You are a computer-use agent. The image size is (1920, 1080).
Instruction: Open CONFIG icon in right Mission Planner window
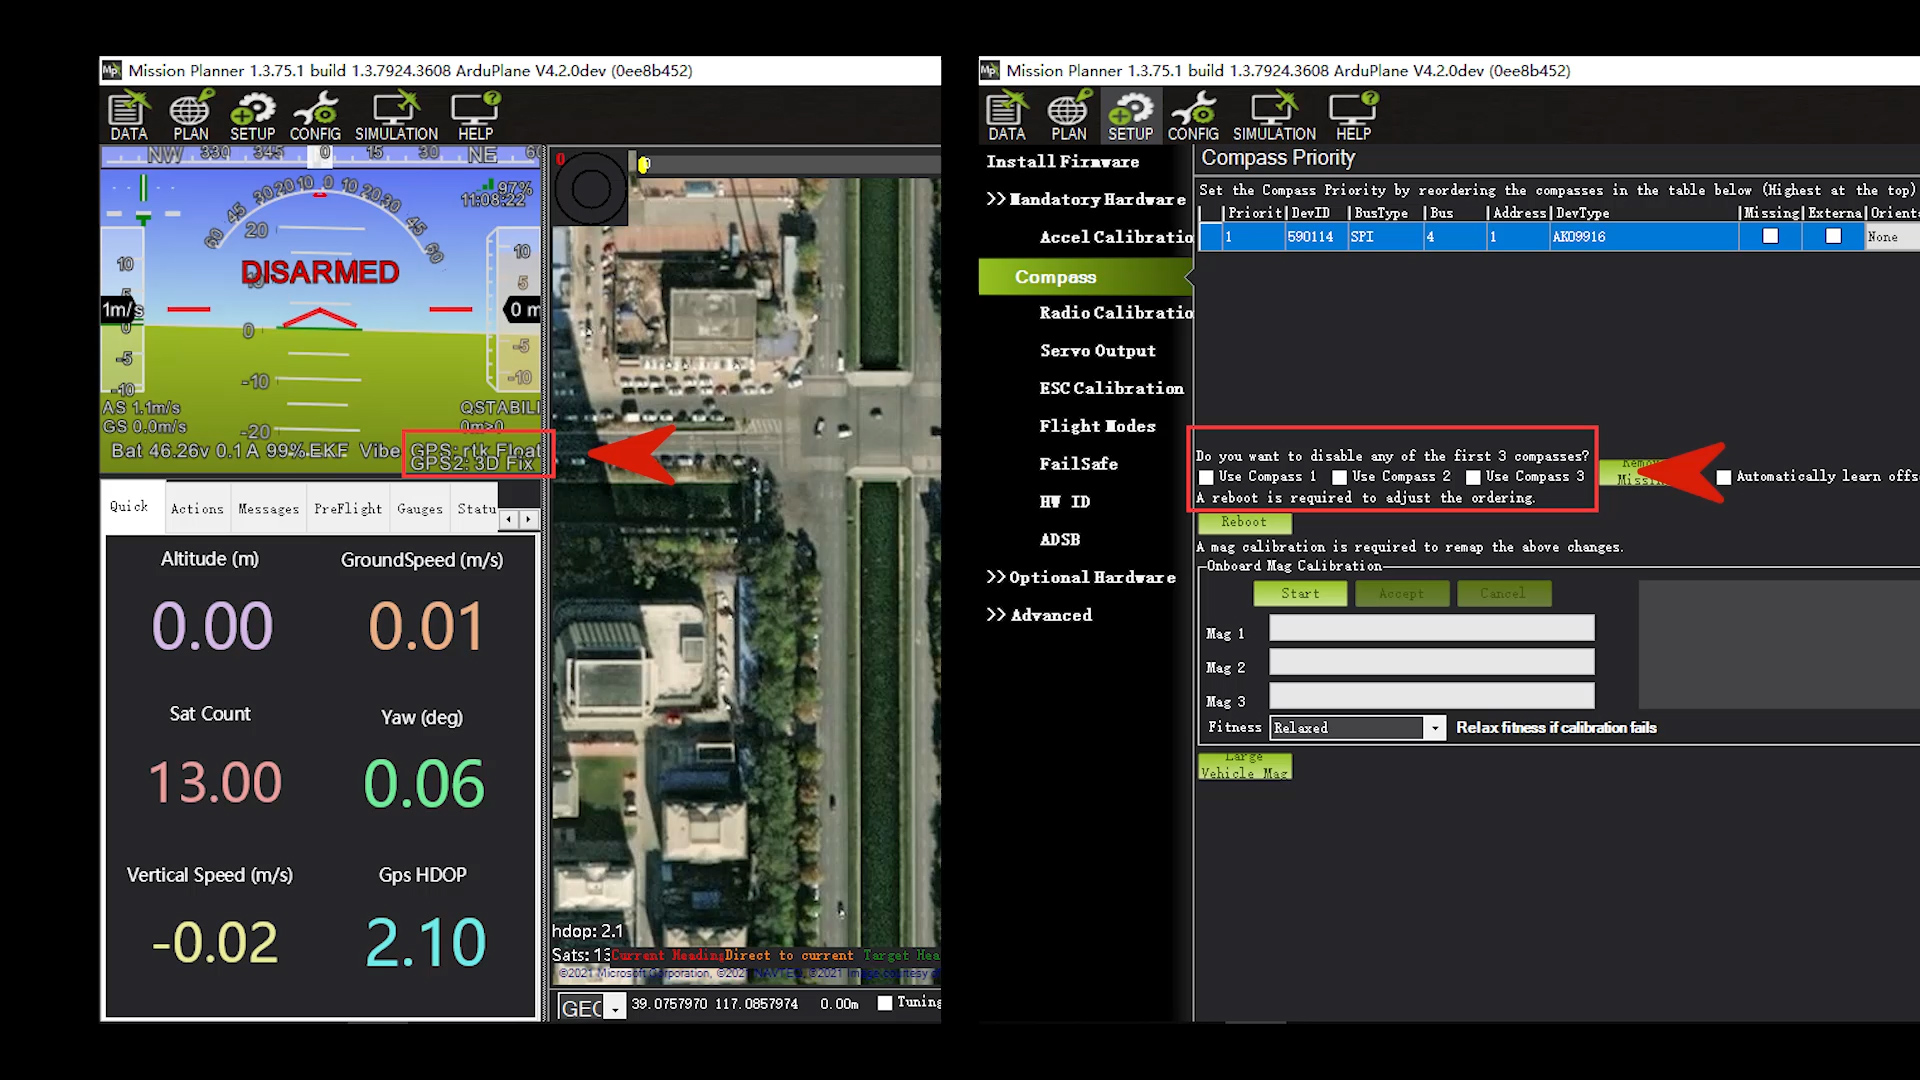[x=1193, y=116]
